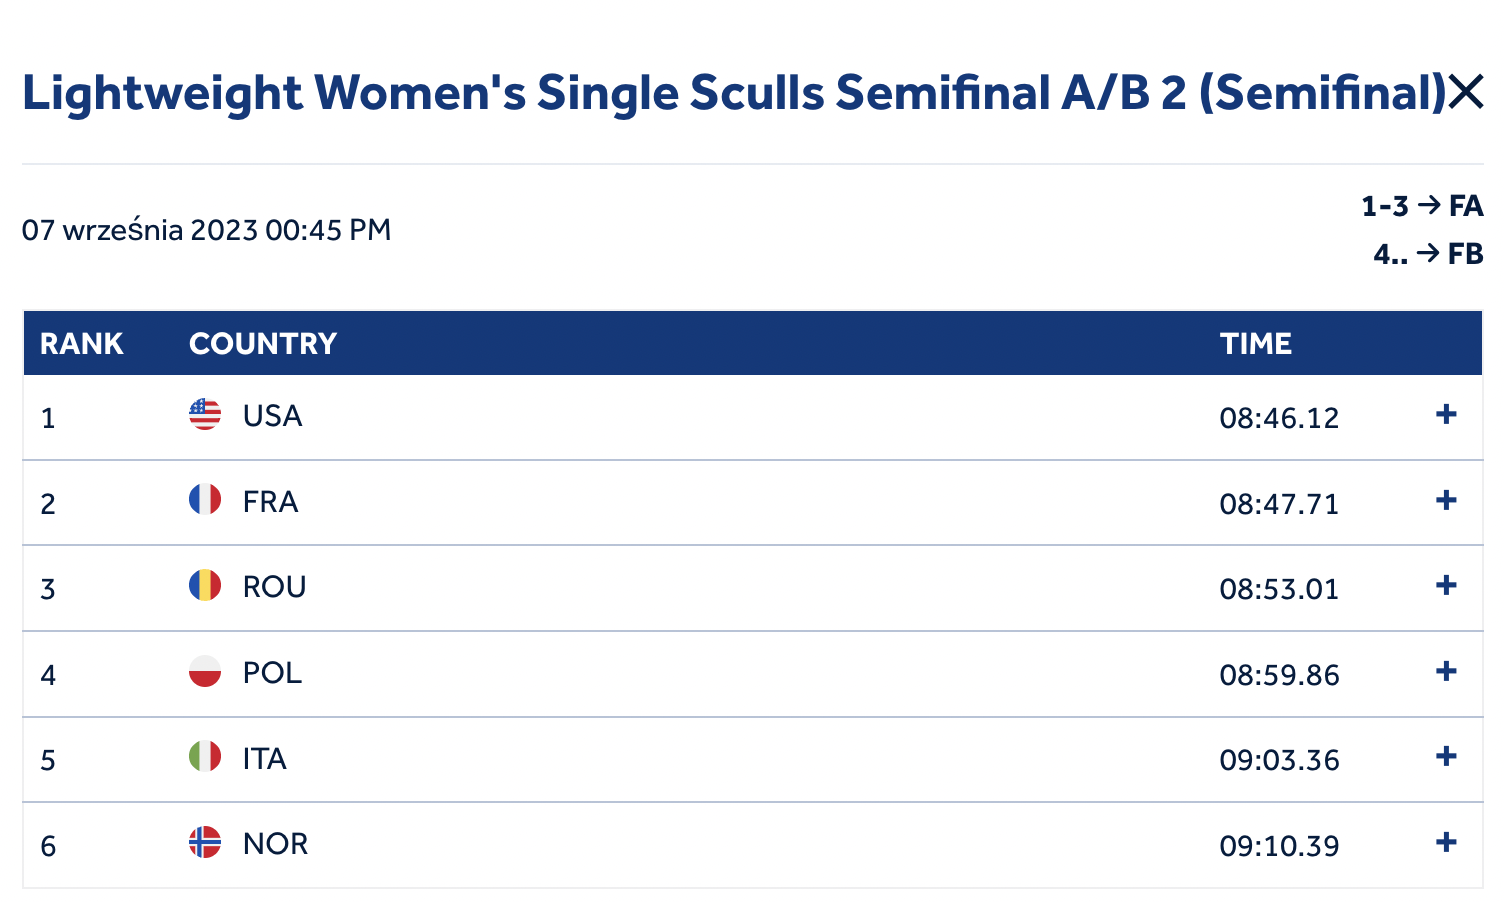Click the Romania flag icon
The width and height of the screenshot is (1504, 902).
click(205, 585)
